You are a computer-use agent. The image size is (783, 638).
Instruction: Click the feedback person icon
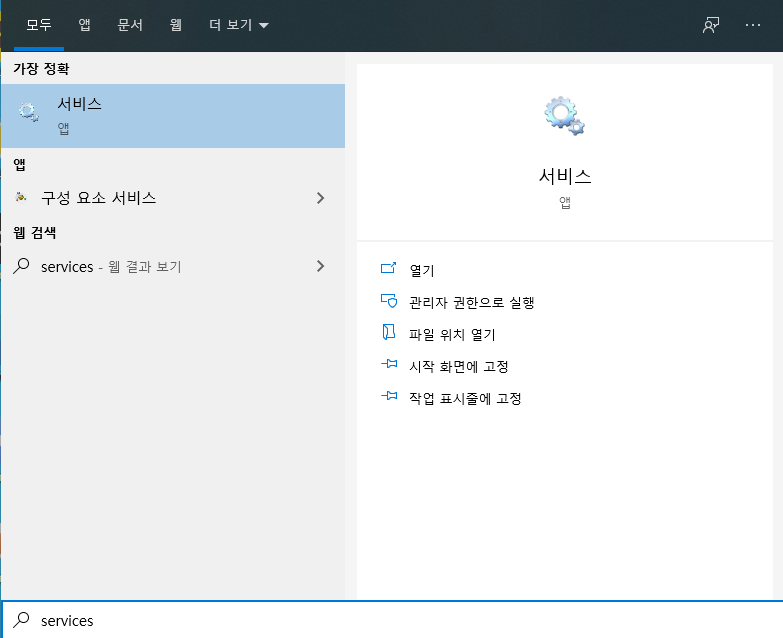pyautogui.click(x=711, y=25)
